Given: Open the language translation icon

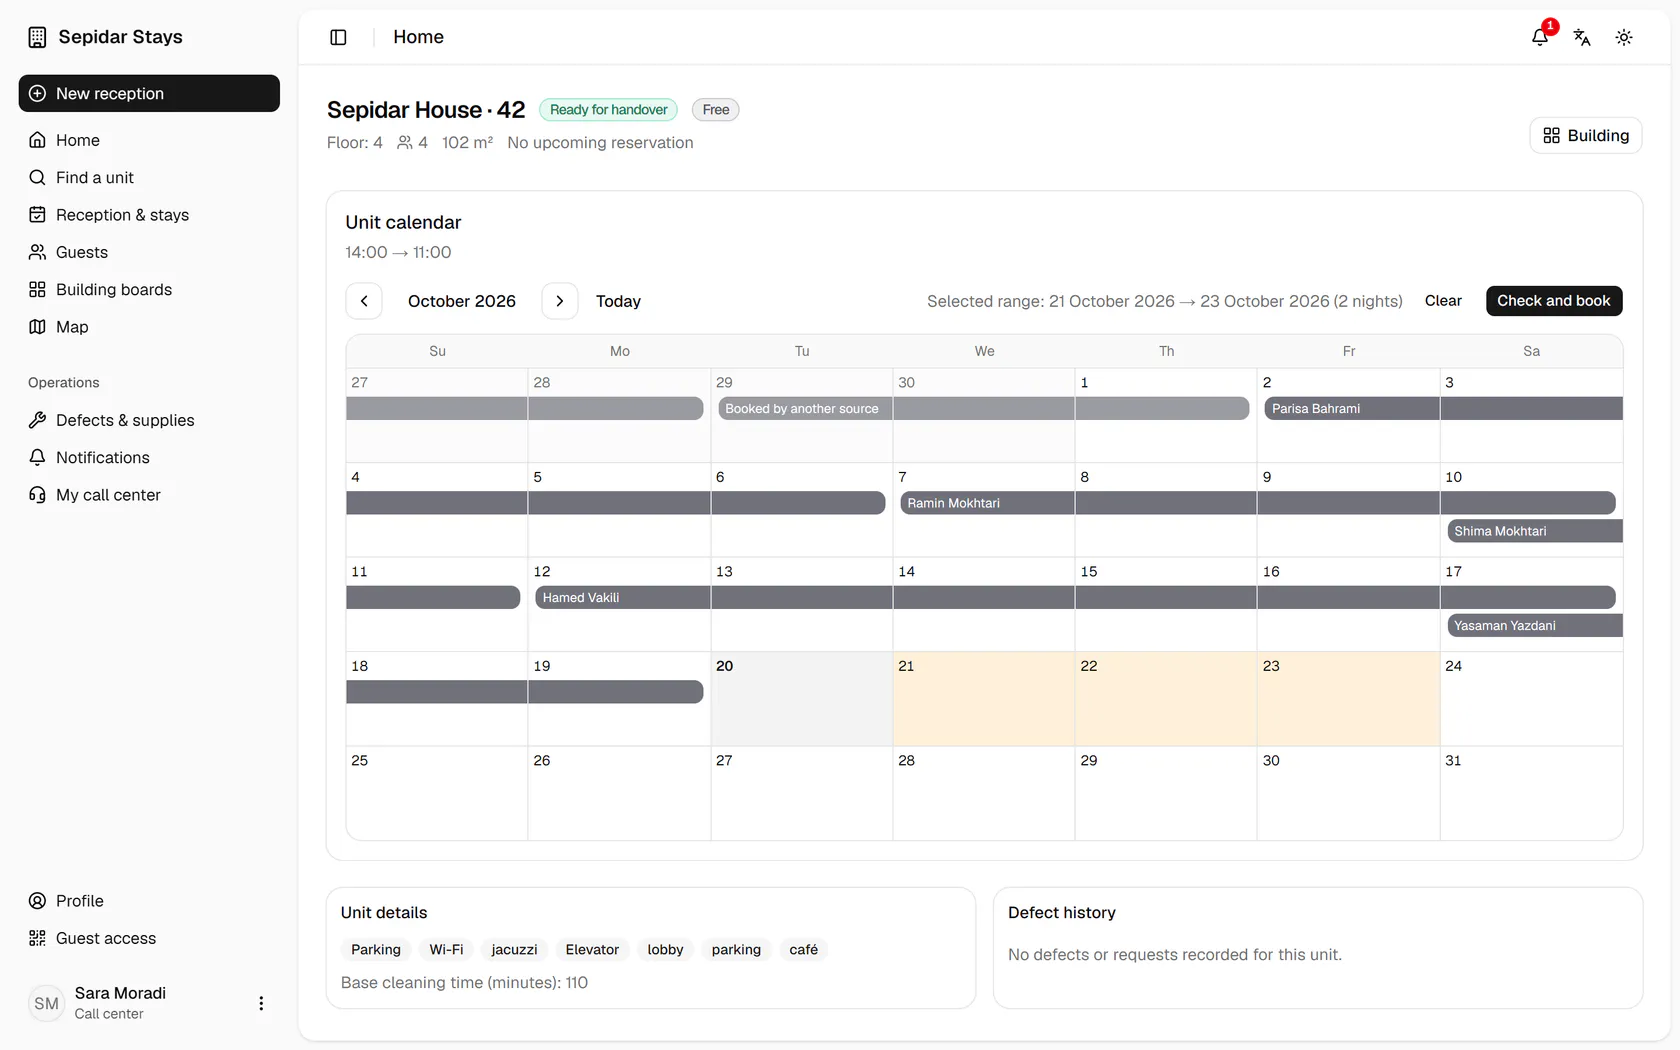Looking at the screenshot, I should (x=1582, y=37).
